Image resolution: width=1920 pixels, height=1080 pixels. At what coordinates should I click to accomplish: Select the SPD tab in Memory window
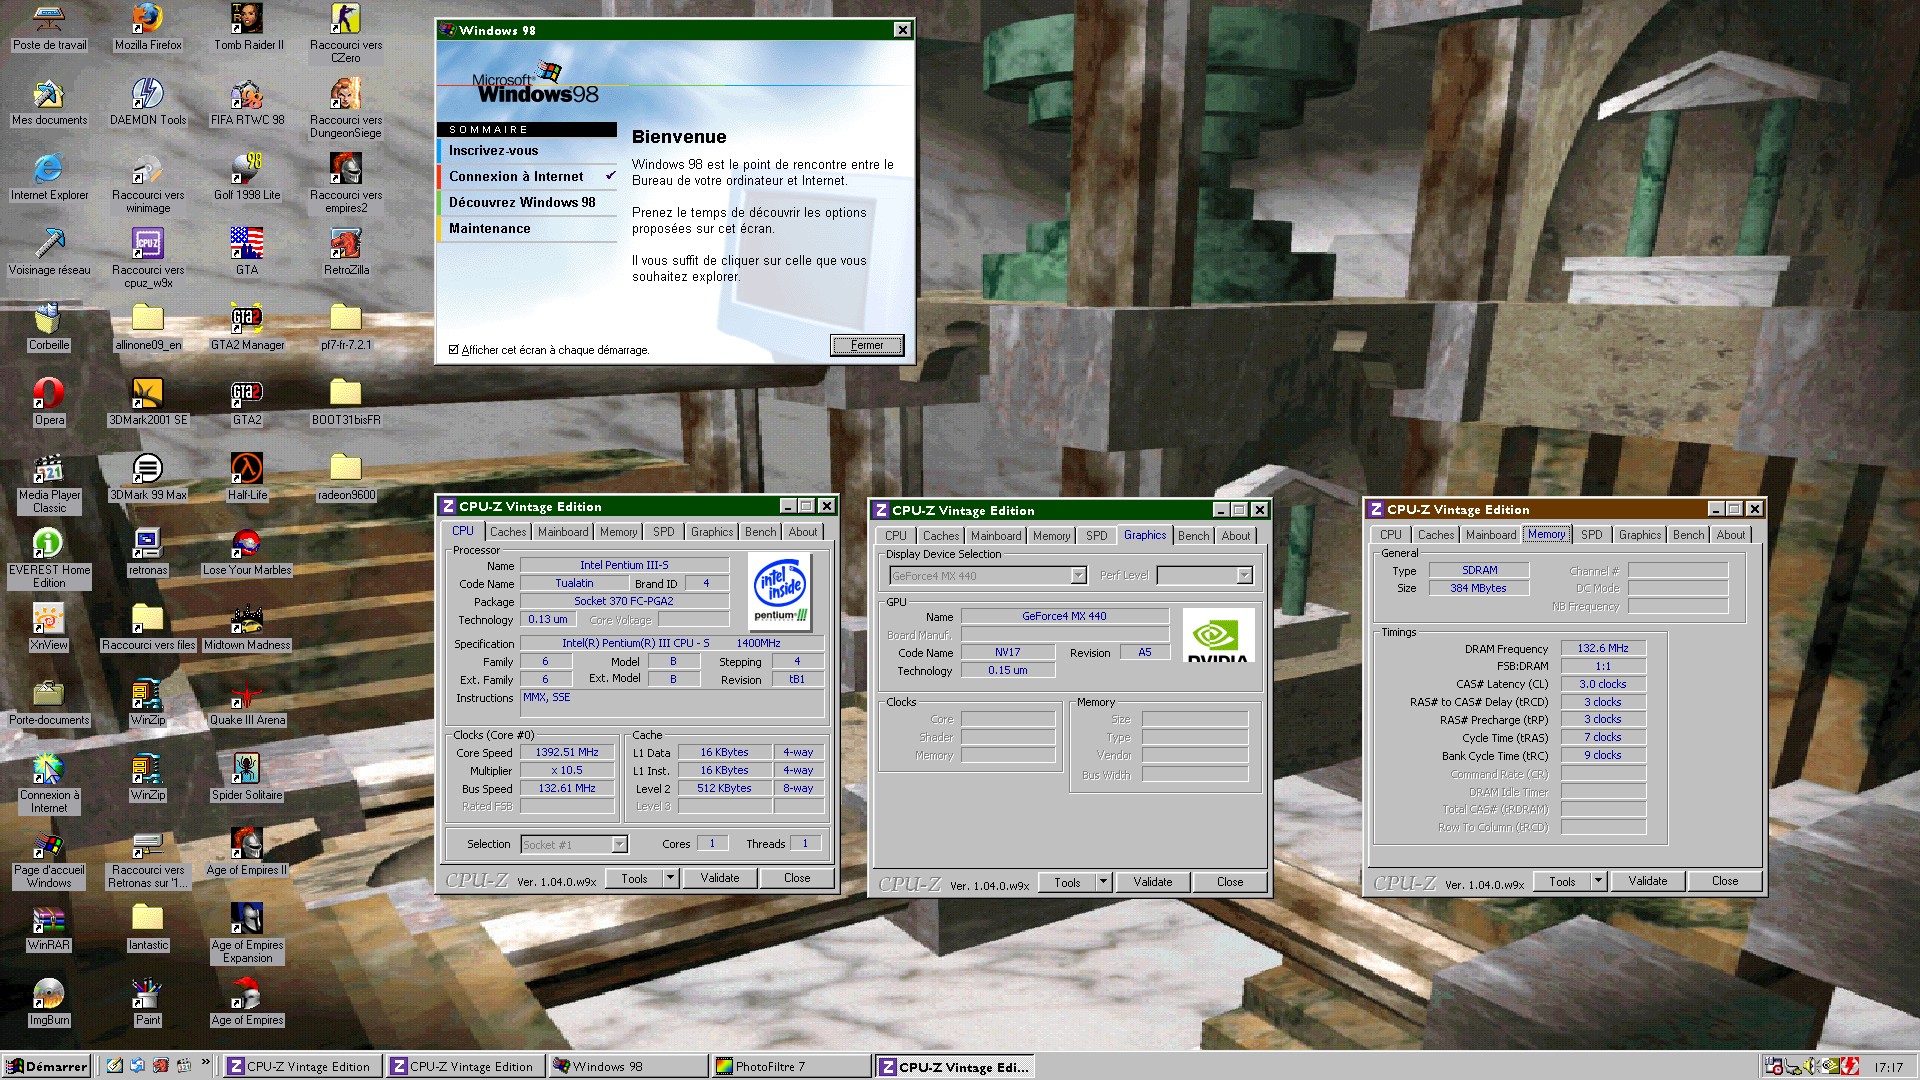pos(1591,535)
